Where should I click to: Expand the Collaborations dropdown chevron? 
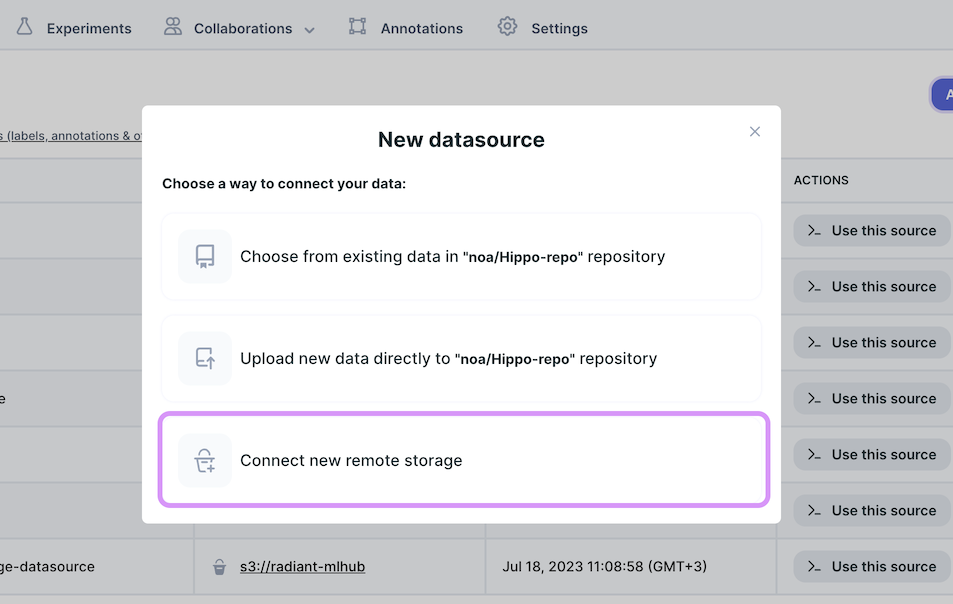309,30
